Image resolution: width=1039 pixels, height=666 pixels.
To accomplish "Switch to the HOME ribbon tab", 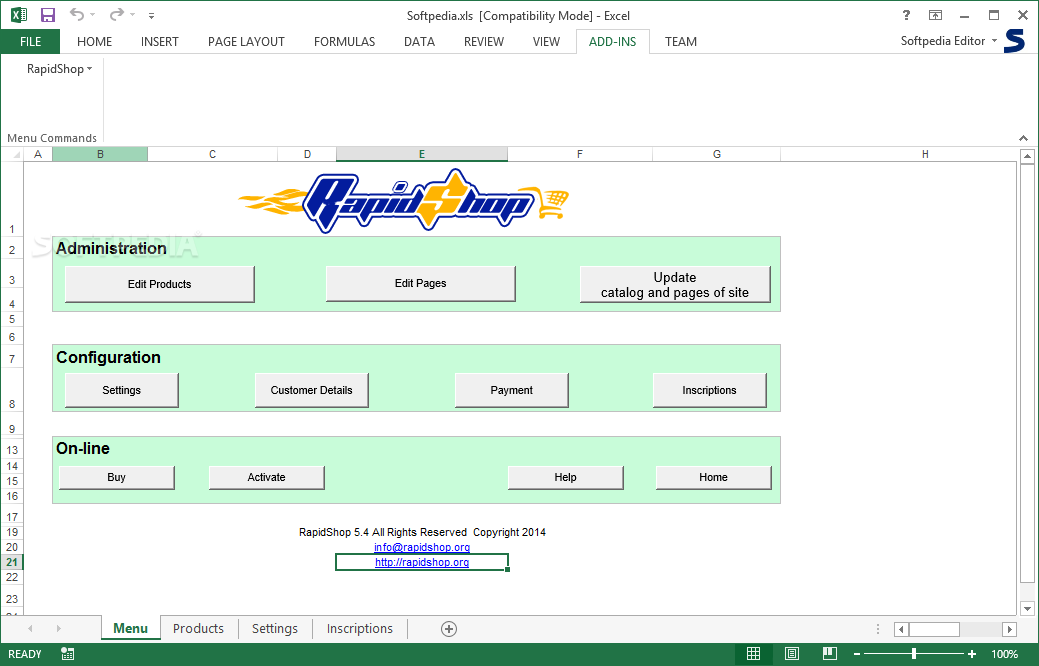I will [94, 41].
